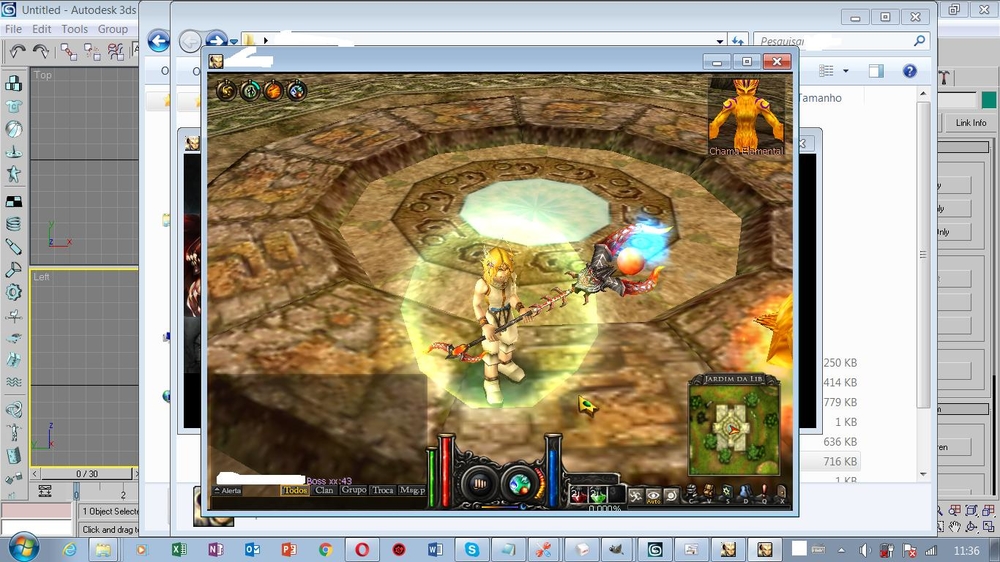The height and width of the screenshot is (562, 1000).
Task: Open the skills icon labeled S
Action: (x=727, y=493)
